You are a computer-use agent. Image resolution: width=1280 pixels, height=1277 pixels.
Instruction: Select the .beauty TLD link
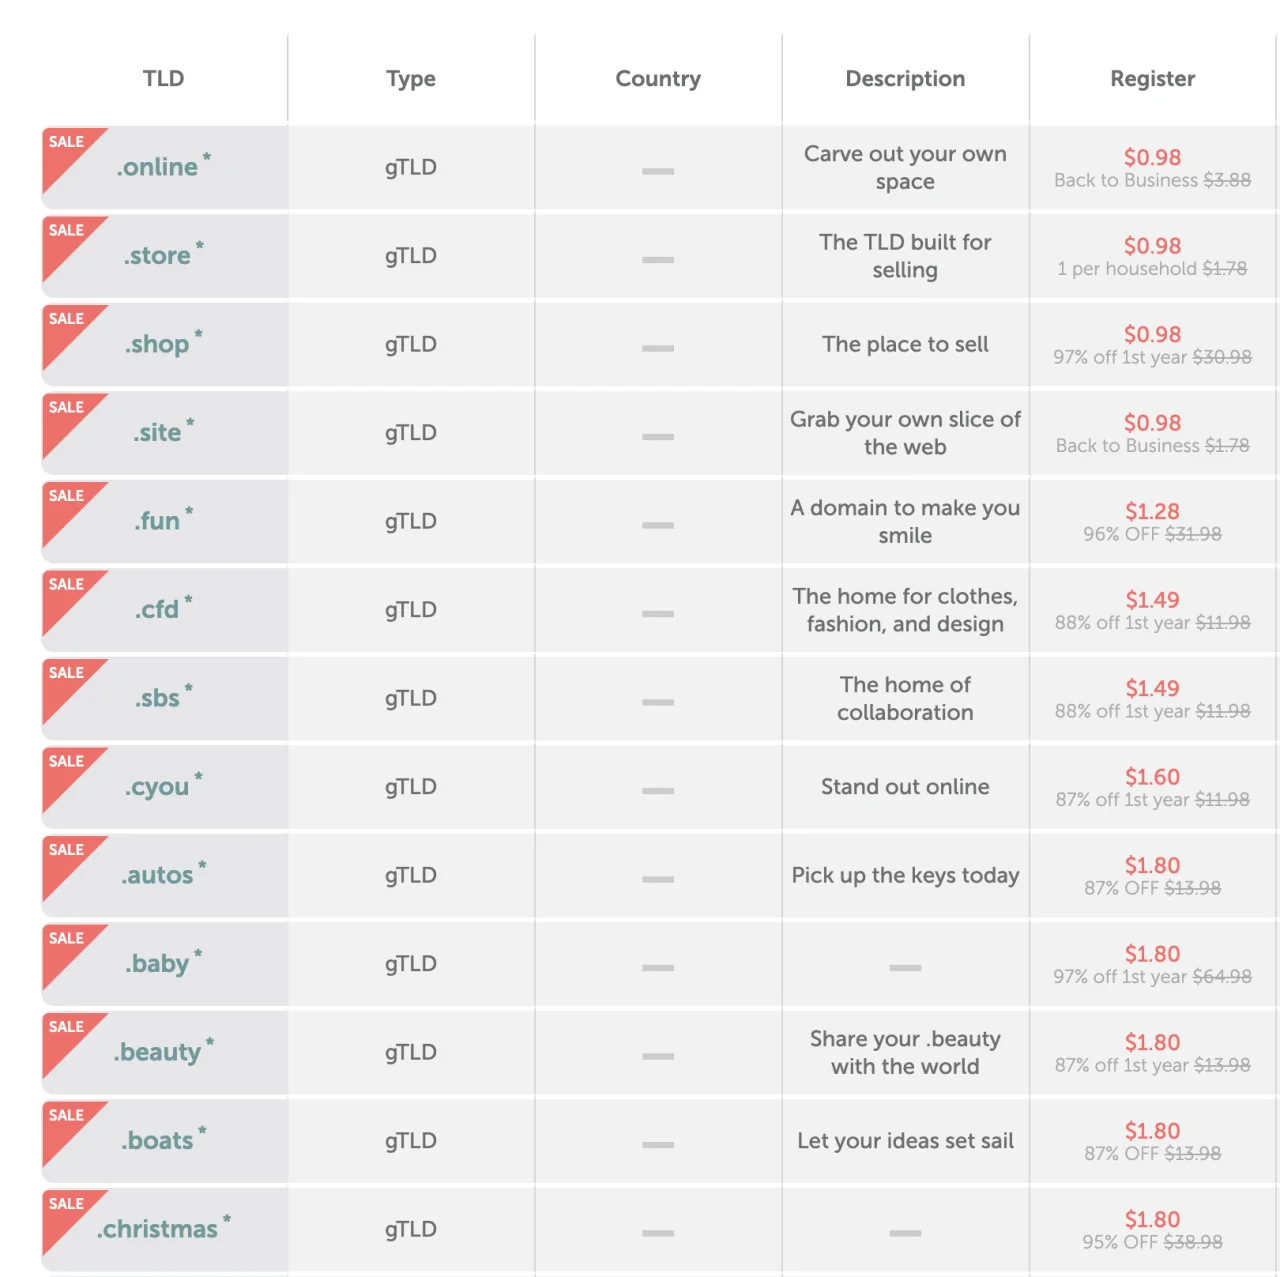tap(158, 1052)
